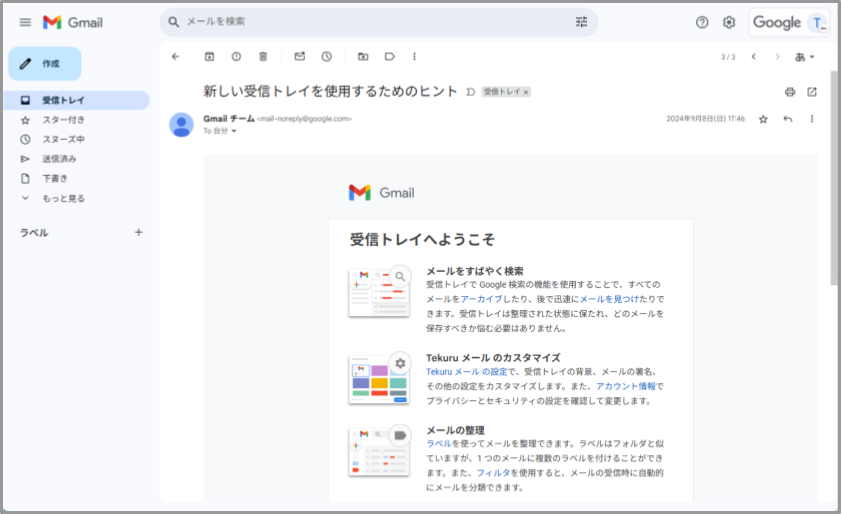Open the ラベル link in email body

point(439,444)
